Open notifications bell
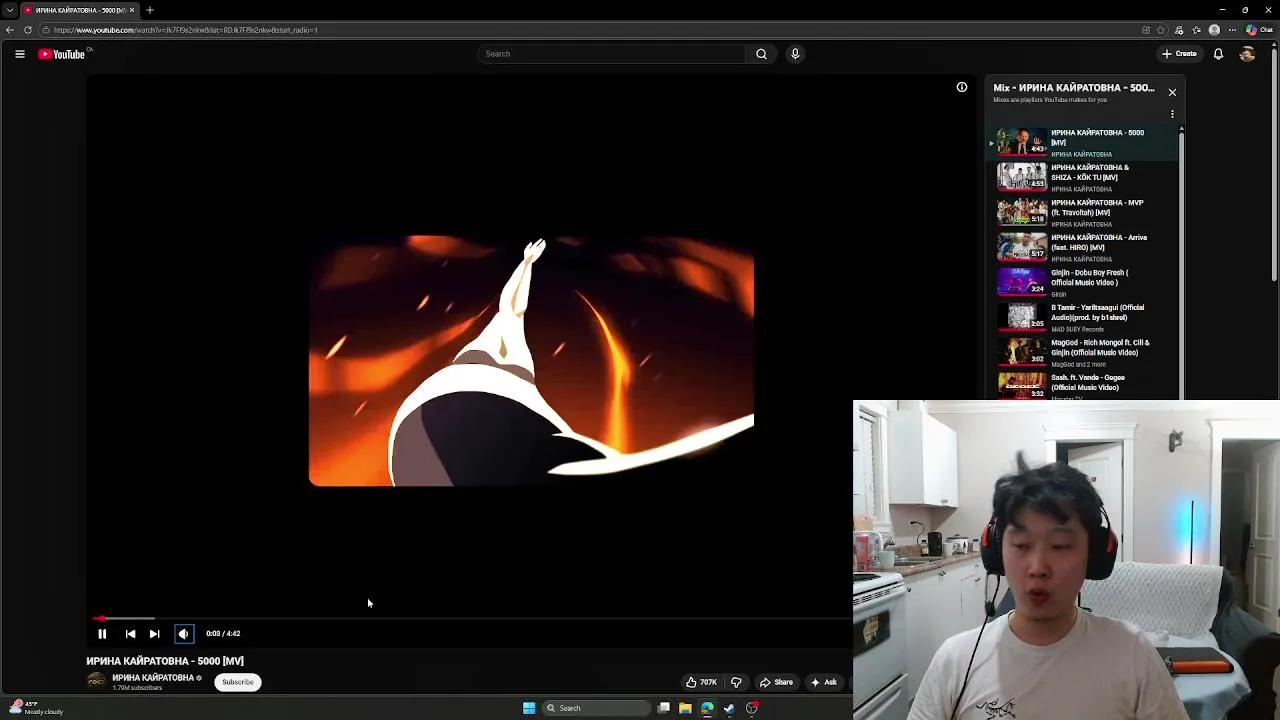The width and height of the screenshot is (1280, 720). point(1218,54)
